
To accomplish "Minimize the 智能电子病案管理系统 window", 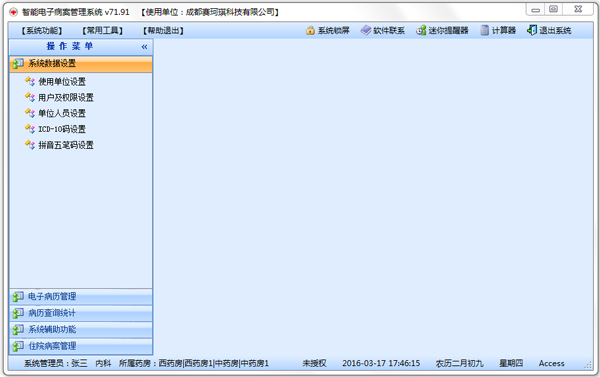I will (536, 10).
